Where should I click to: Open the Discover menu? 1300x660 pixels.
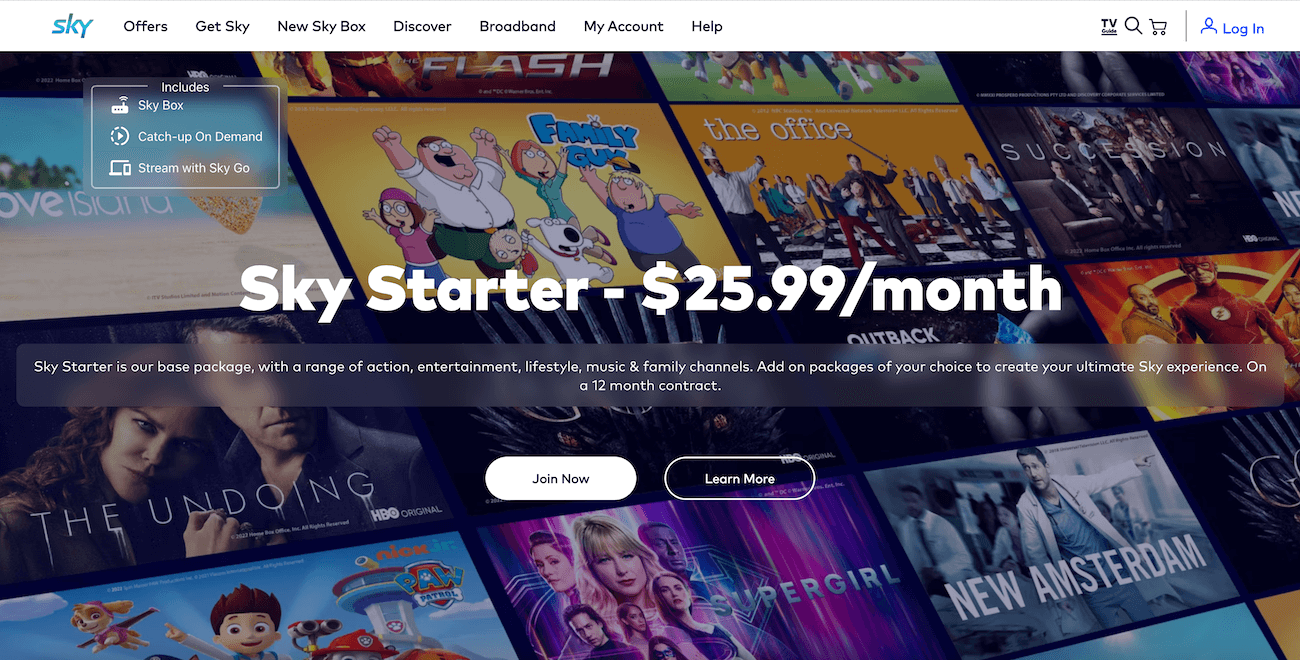[422, 26]
